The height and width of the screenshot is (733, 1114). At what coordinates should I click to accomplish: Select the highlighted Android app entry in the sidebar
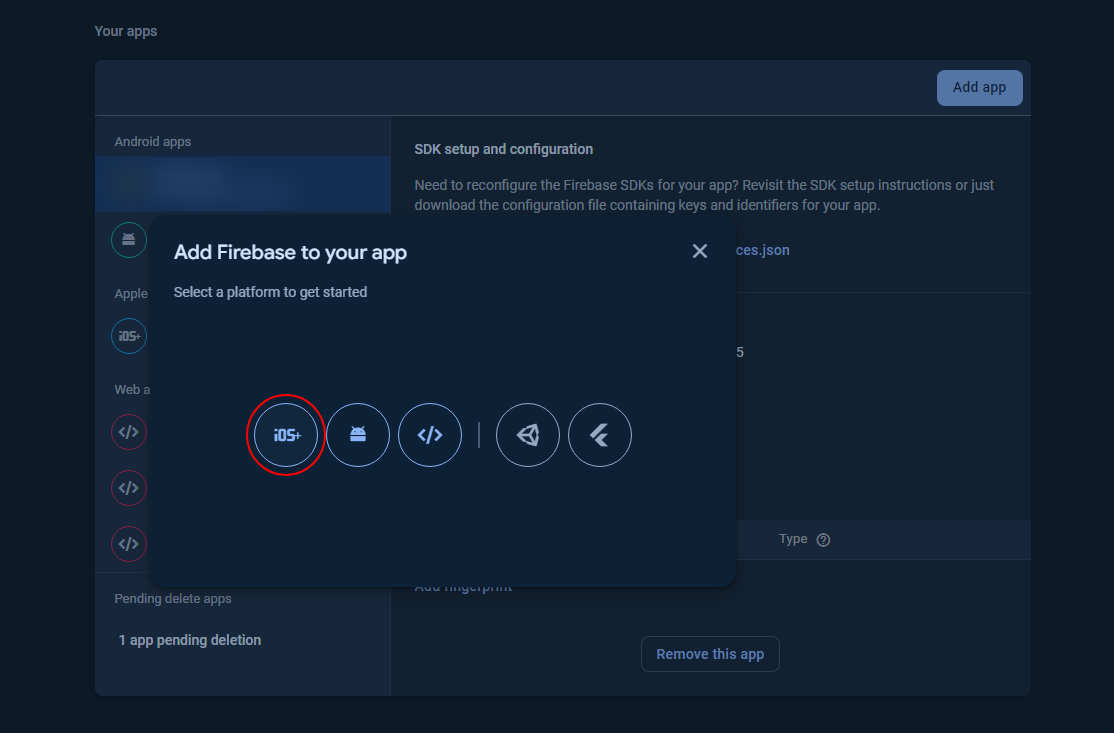(x=242, y=184)
